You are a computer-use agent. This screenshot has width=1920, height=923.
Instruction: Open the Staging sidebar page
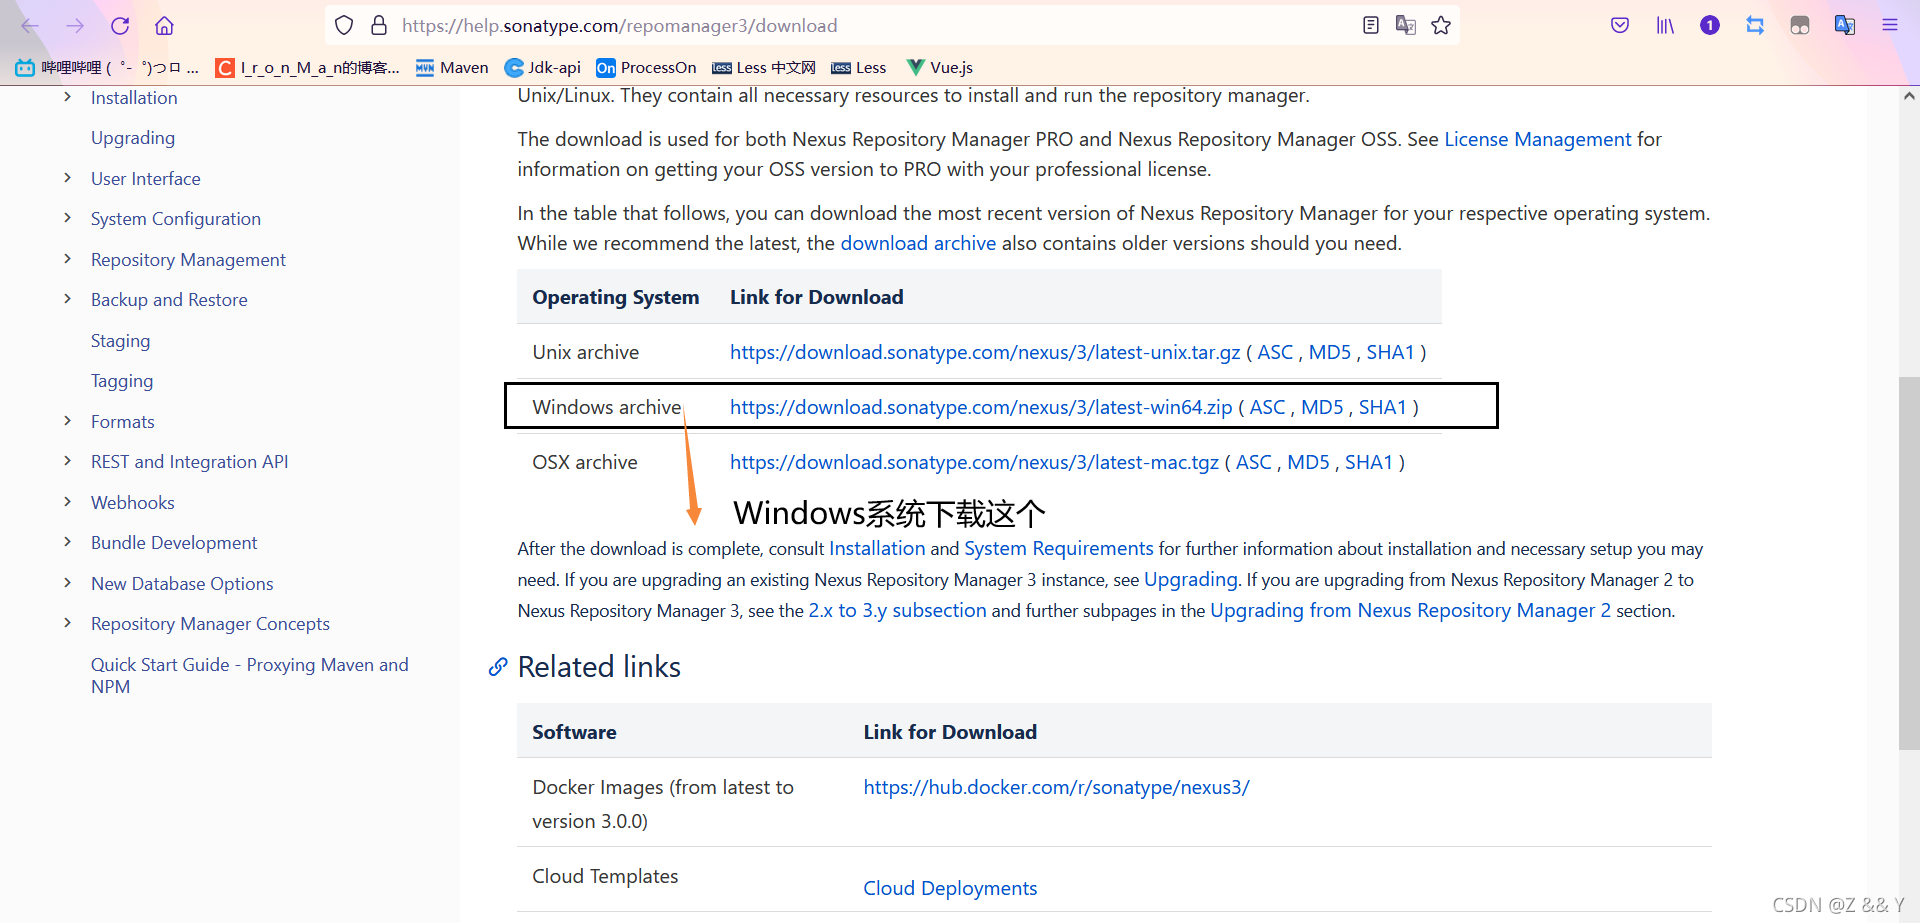[121, 341]
